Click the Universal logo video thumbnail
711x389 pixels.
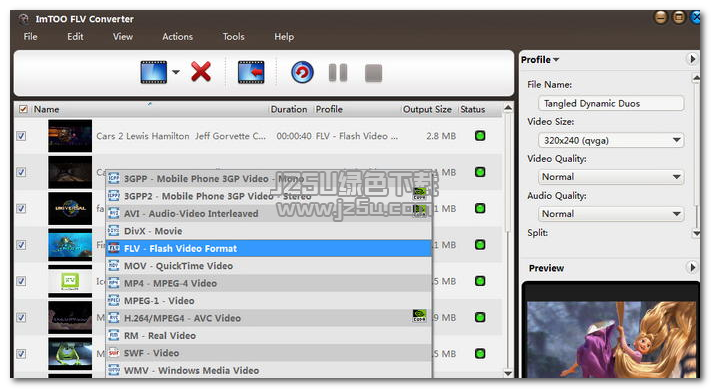(x=70, y=209)
